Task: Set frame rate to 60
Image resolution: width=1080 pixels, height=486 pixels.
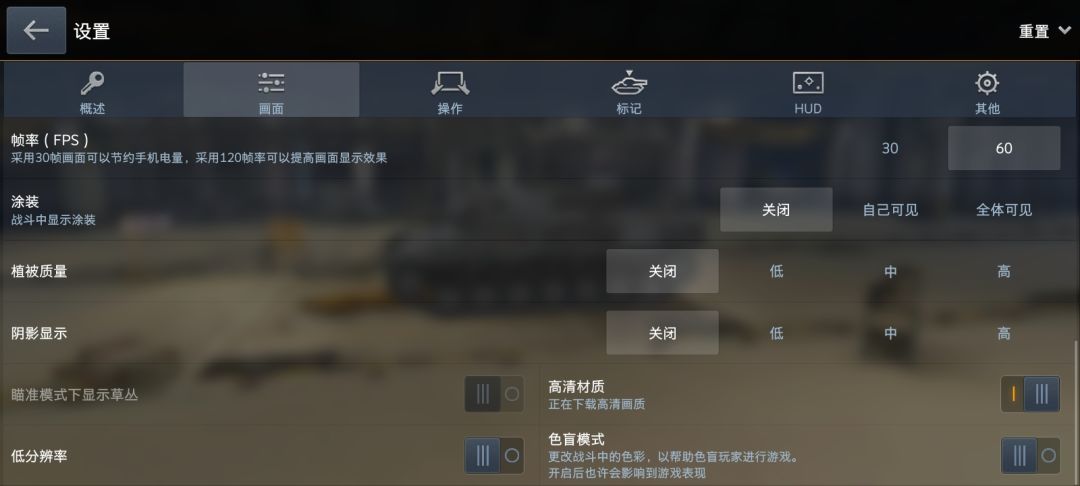Action: (x=1004, y=148)
